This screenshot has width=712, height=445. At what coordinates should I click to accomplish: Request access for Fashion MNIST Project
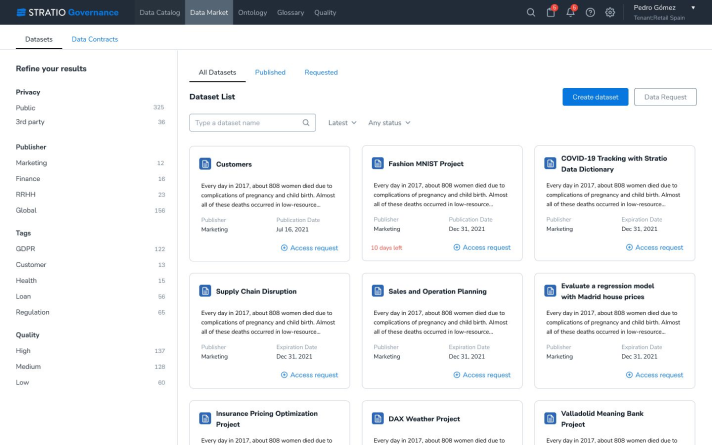click(481, 247)
